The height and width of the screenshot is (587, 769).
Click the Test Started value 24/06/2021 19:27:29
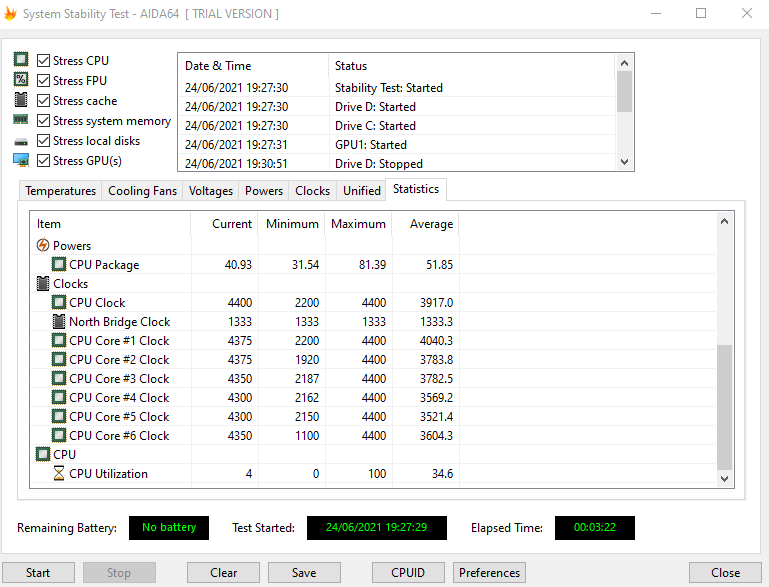[x=377, y=528]
